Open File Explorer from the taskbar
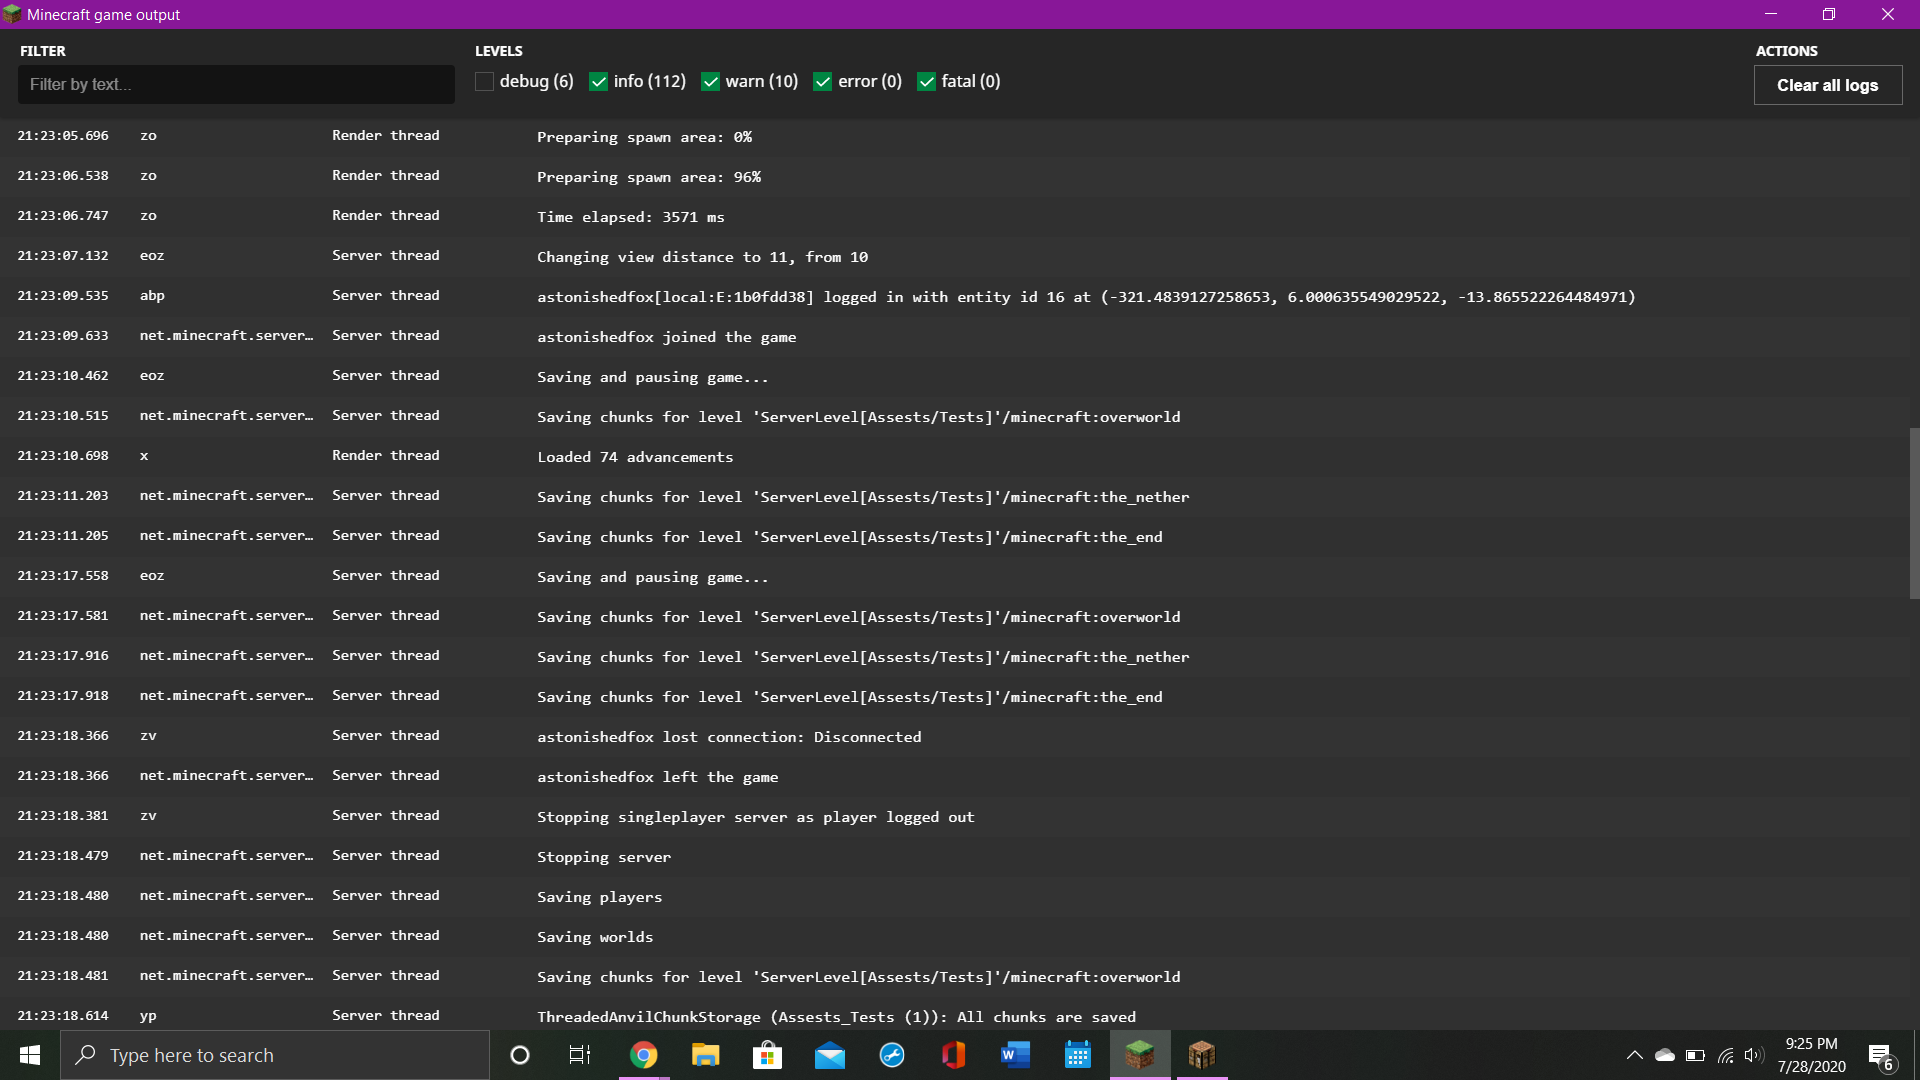 [x=706, y=1055]
